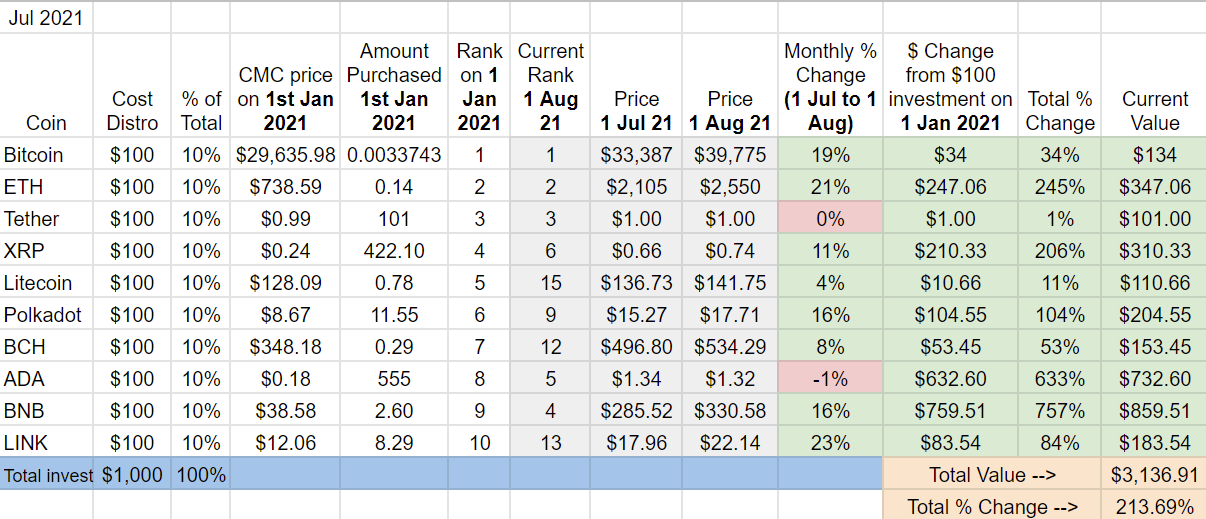Click Bitcoin's CMC price '$29,635.98'
The width and height of the screenshot is (1206, 519).
(x=286, y=155)
